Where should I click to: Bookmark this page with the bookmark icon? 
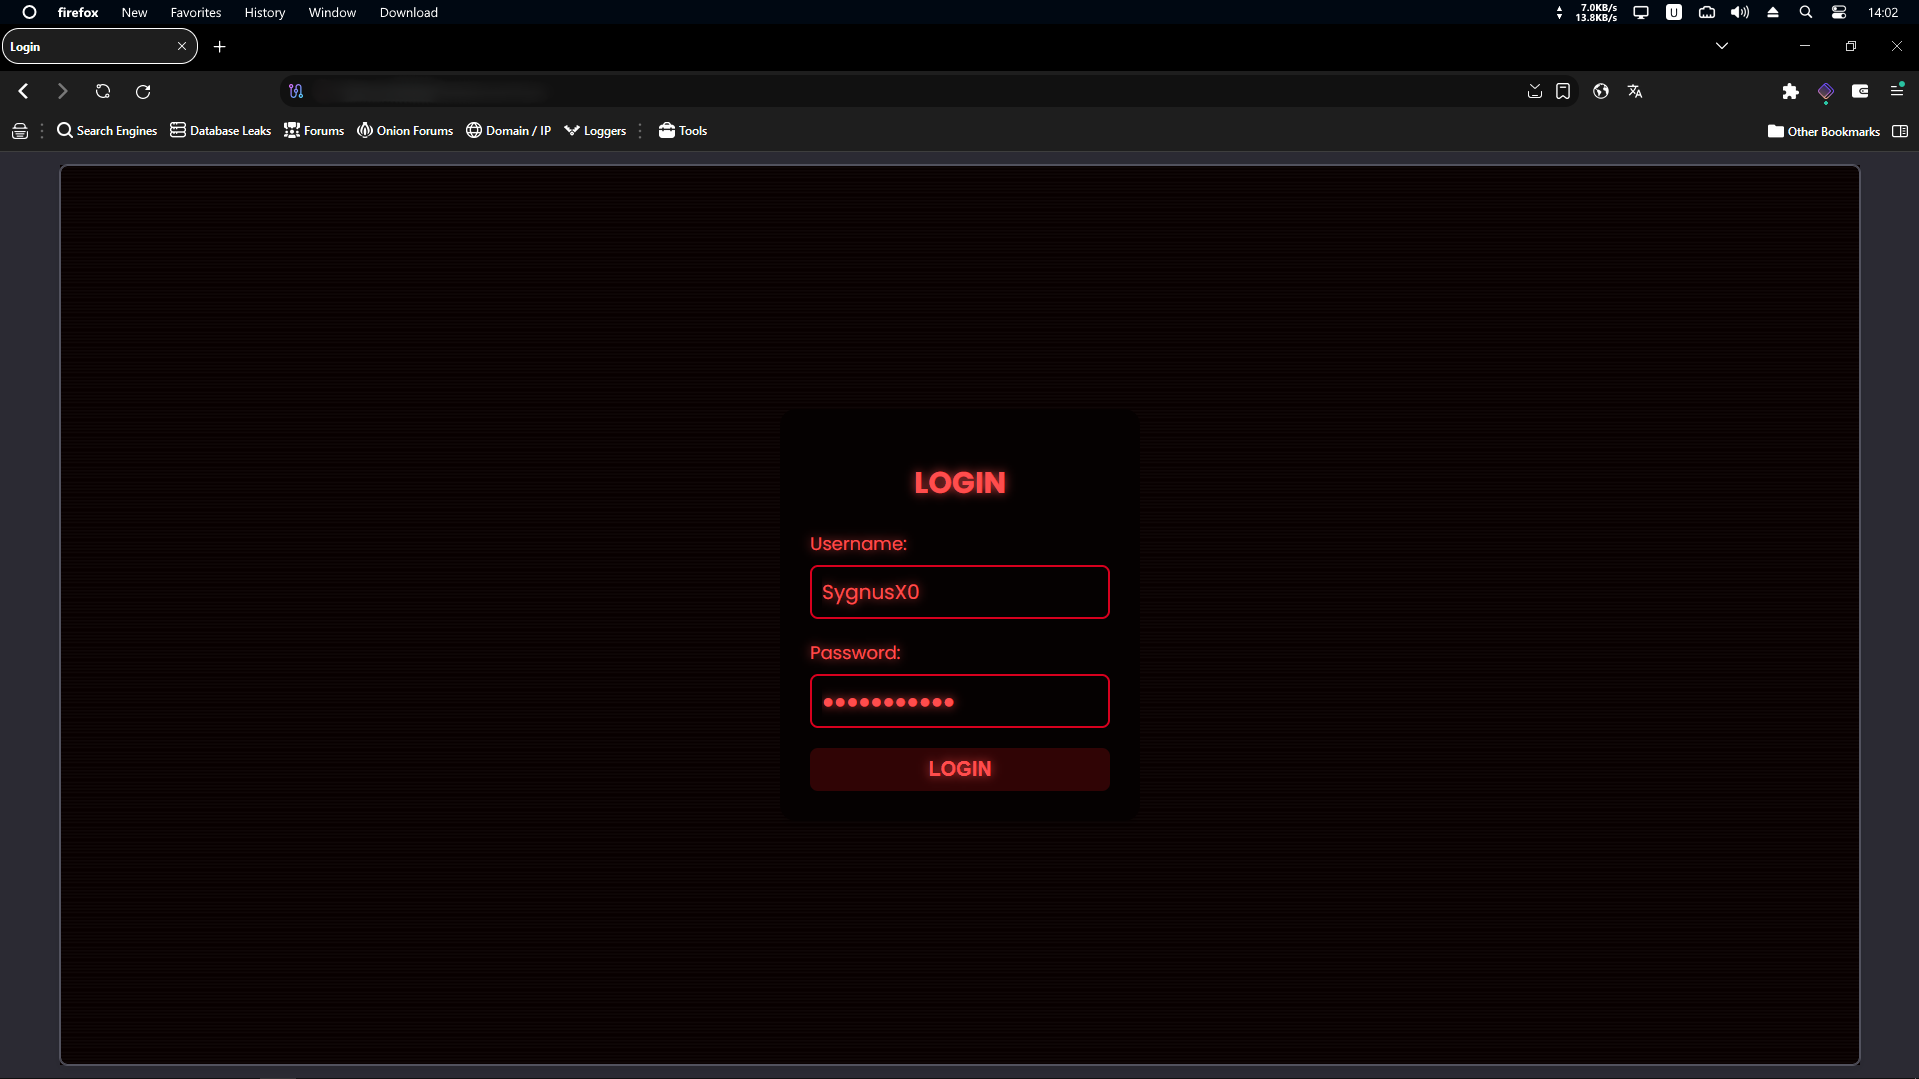tap(1563, 91)
